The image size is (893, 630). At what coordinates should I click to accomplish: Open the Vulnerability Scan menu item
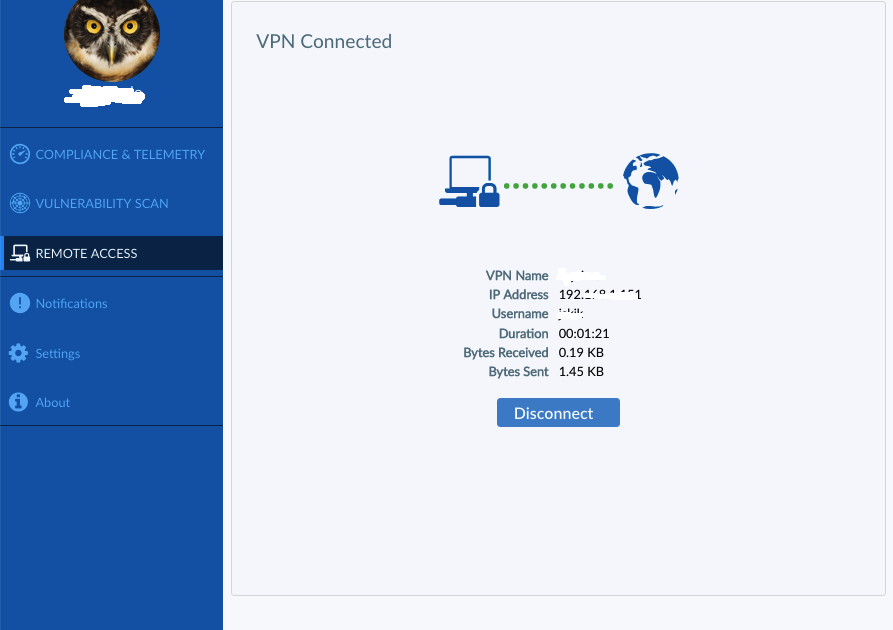tap(102, 203)
